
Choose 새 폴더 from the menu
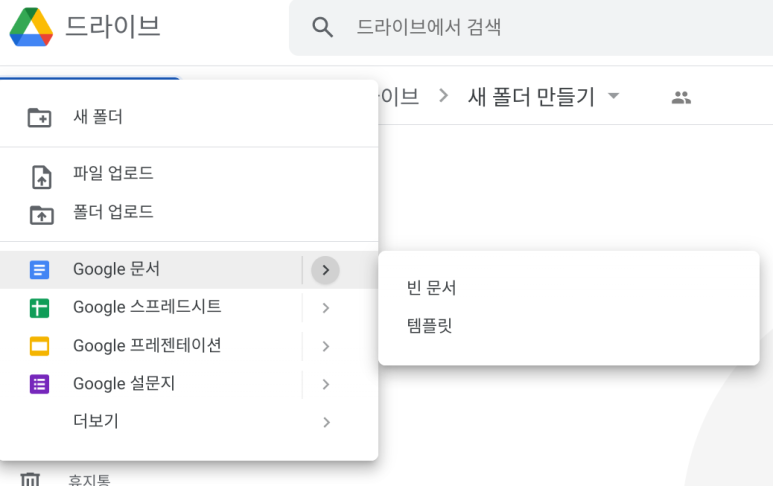point(189,117)
